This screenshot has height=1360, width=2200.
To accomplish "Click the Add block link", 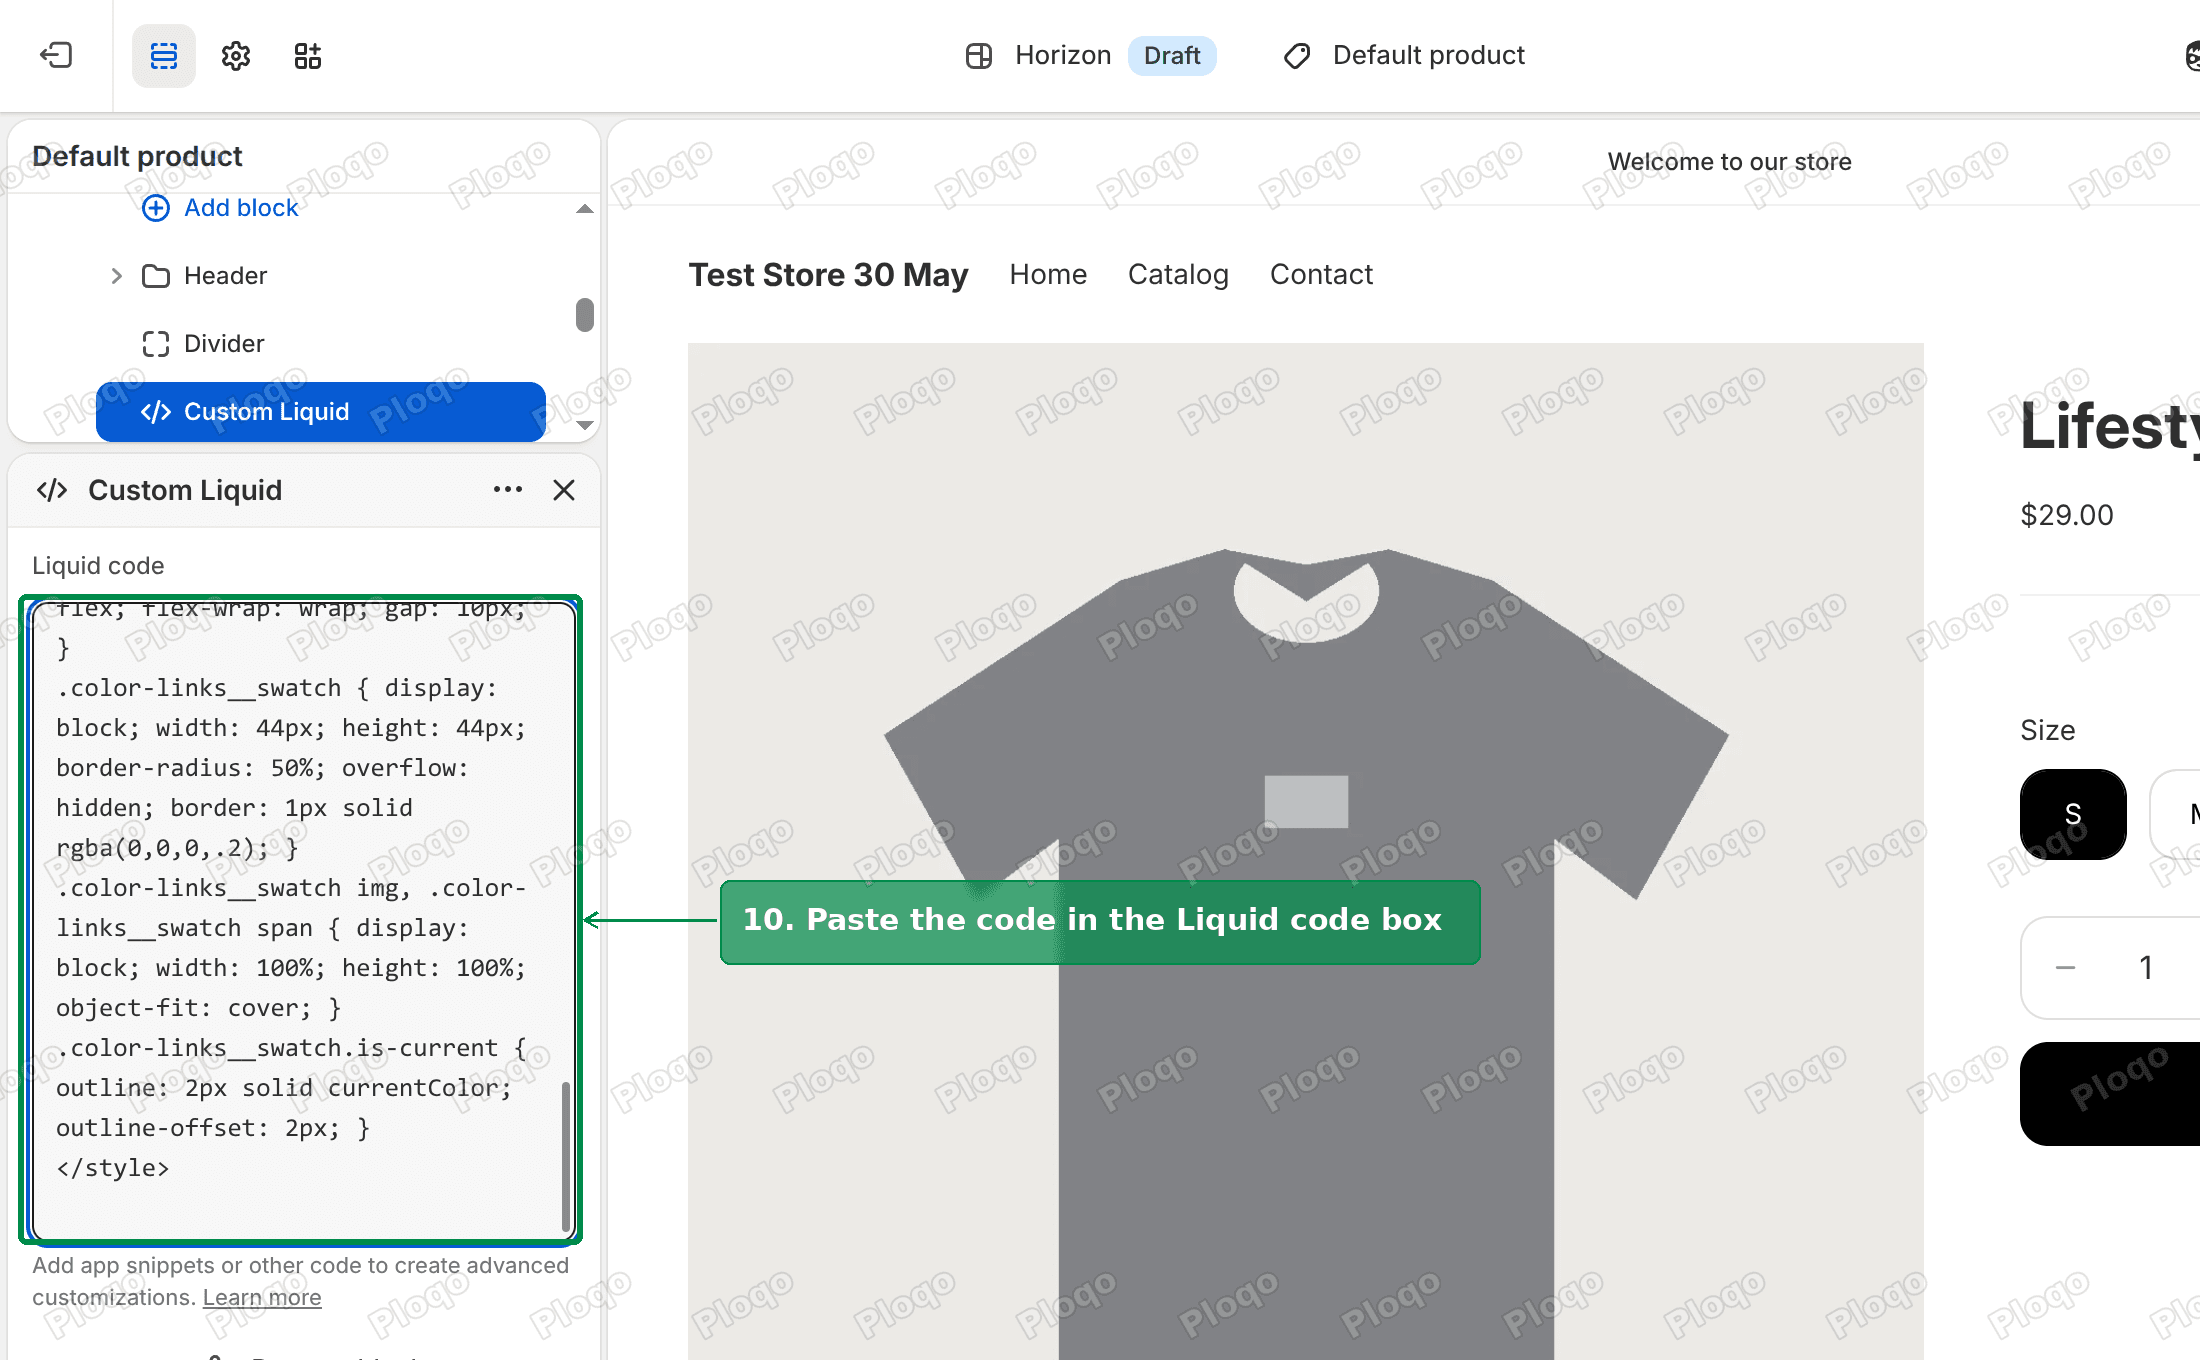I will [x=241, y=208].
